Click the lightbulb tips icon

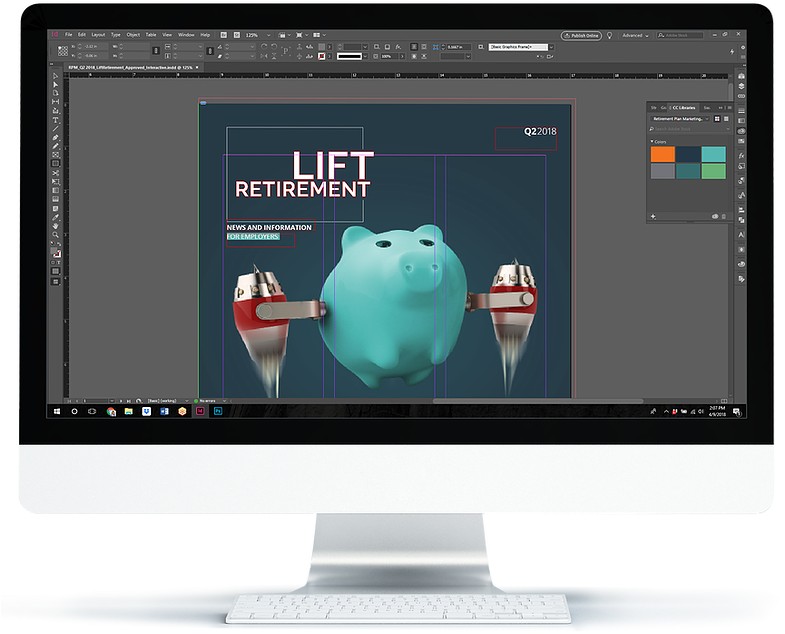(x=610, y=36)
